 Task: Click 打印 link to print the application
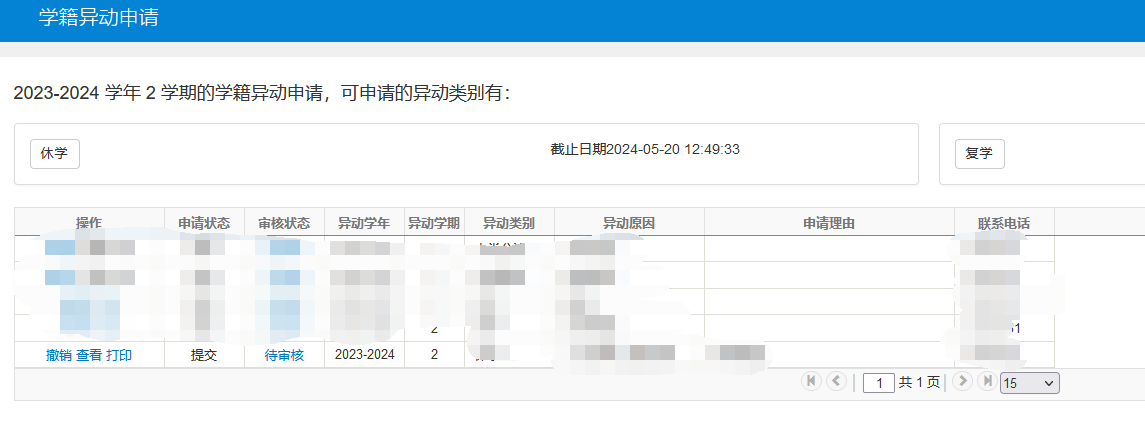pyautogui.click(x=119, y=355)
